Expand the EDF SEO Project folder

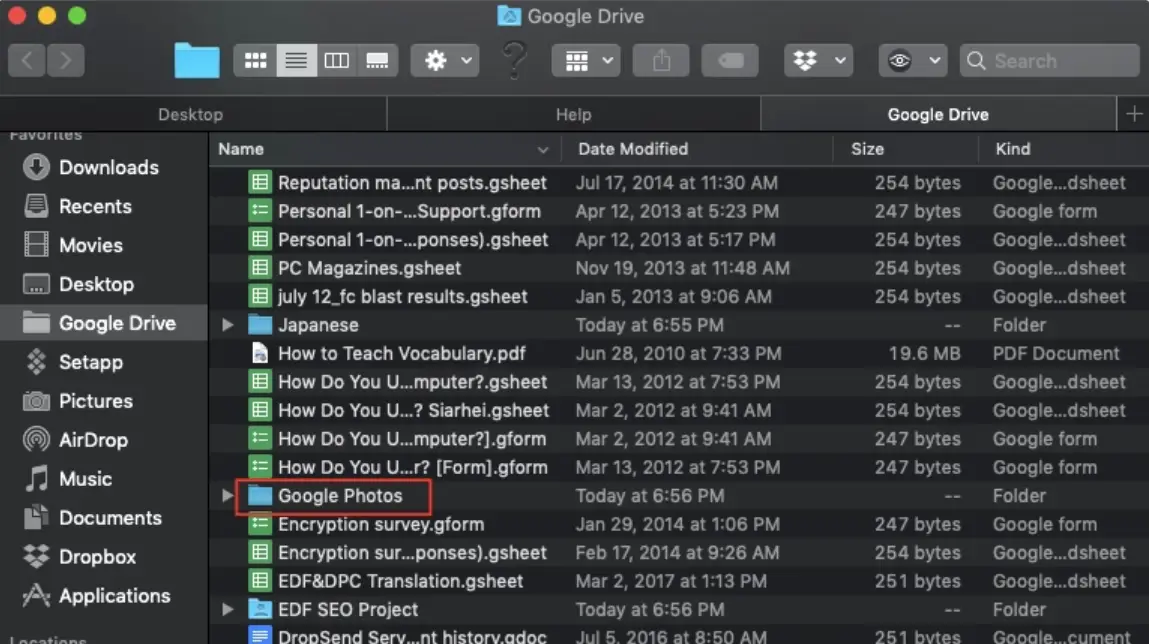pos(227,609)
